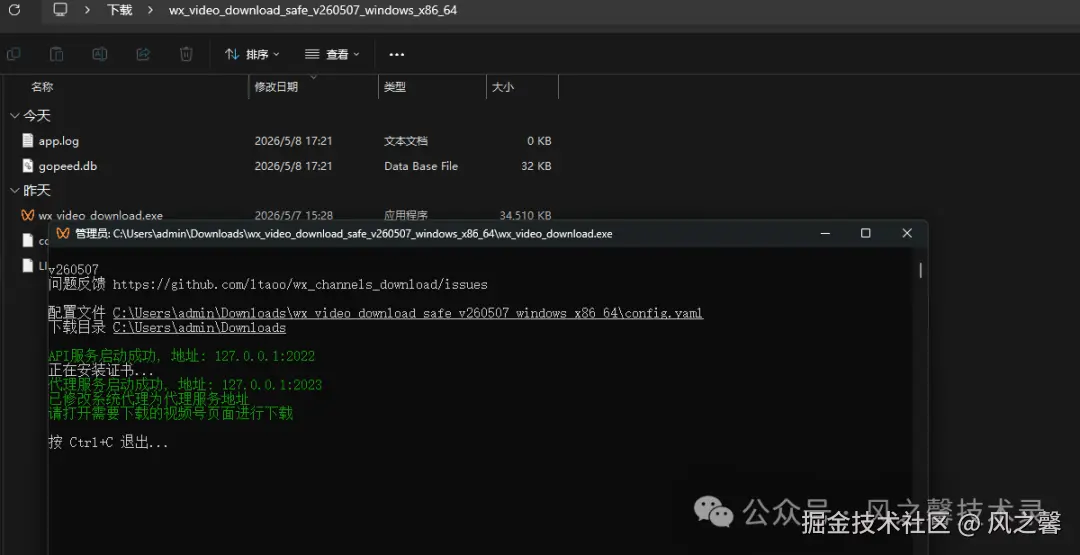1080x555 pixels.
Task: Click the This PC monitor icon in breadcrumb
Action: tap(61, 10)
